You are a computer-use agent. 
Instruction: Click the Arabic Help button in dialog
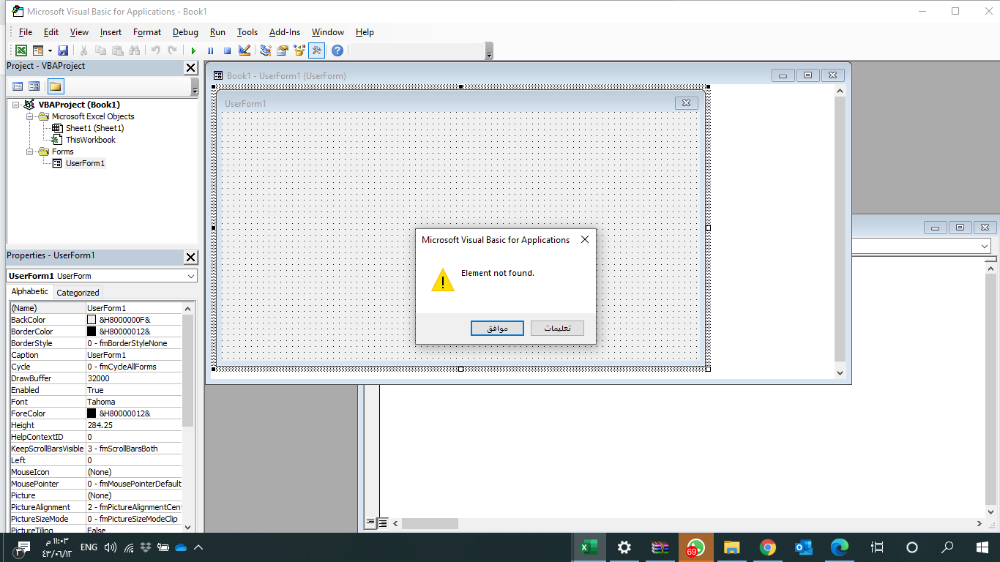(x=557, y=328)
